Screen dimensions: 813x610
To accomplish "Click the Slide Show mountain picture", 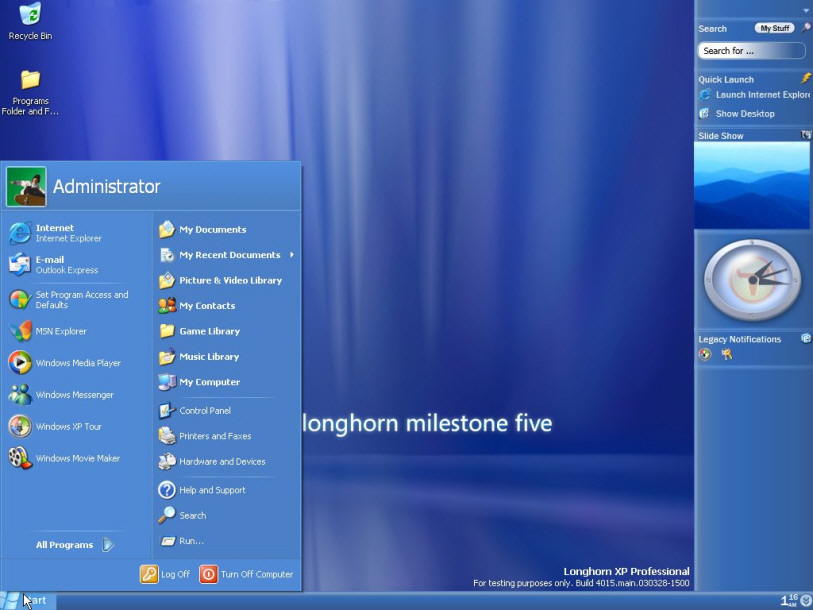I will click(x=752, y=185).
